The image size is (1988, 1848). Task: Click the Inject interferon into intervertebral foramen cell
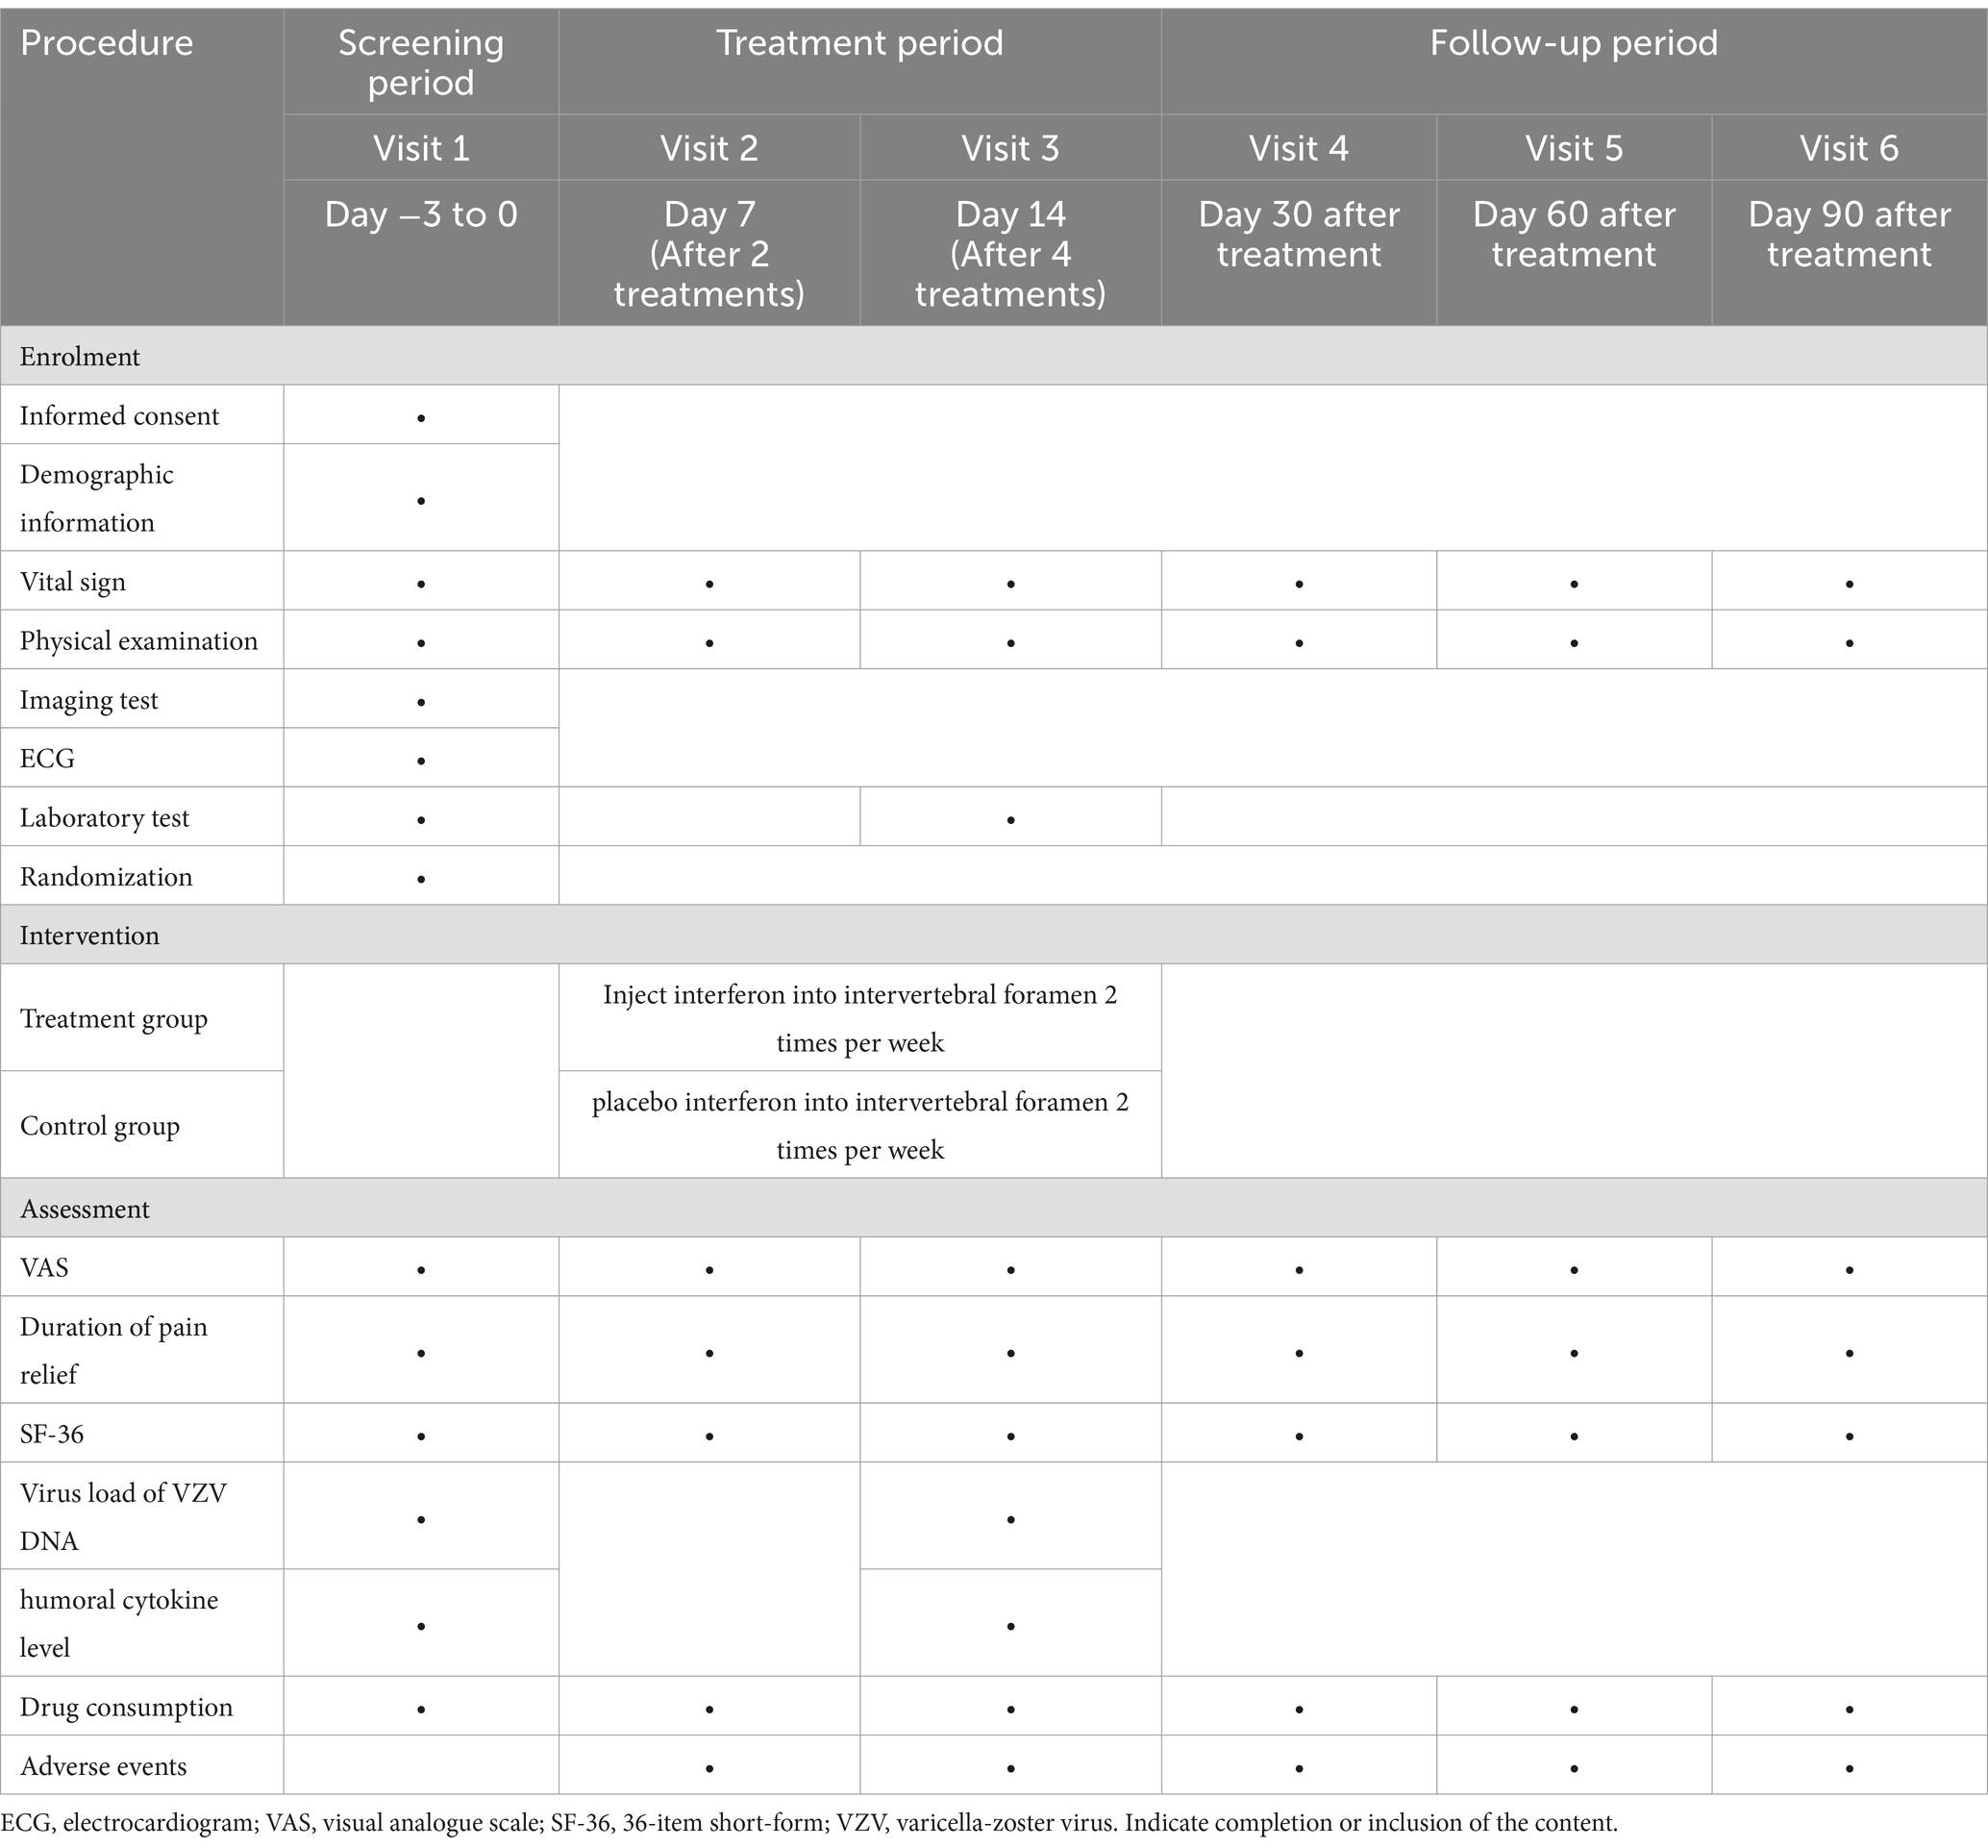pyautogui.click(x=860, y=1018)
